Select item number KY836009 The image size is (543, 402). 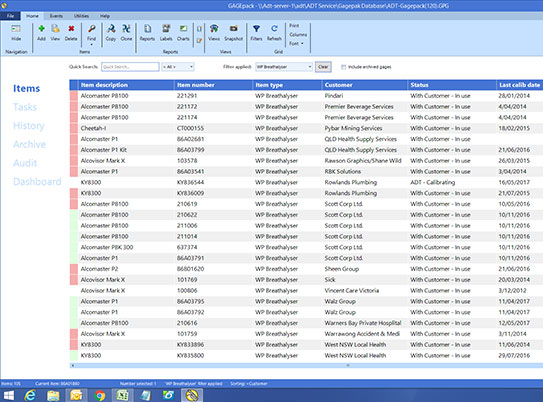coord(190,193)
